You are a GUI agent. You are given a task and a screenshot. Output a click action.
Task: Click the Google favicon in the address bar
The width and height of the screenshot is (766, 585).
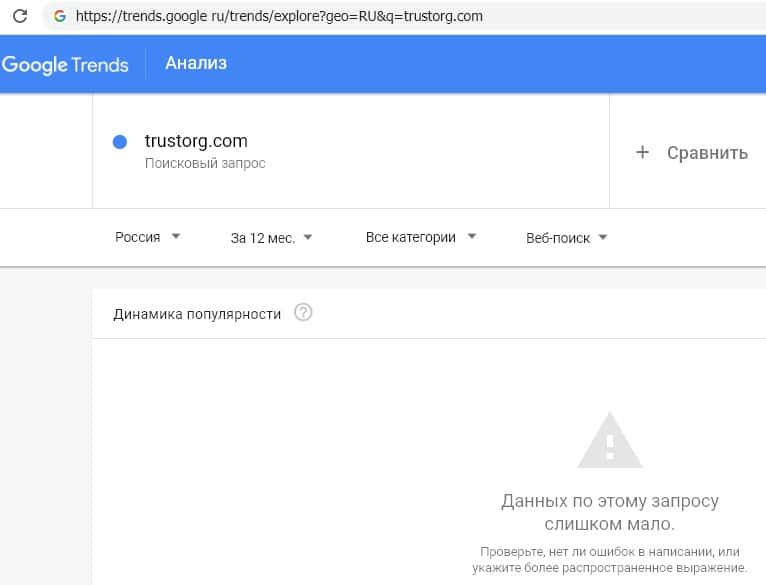60,16
